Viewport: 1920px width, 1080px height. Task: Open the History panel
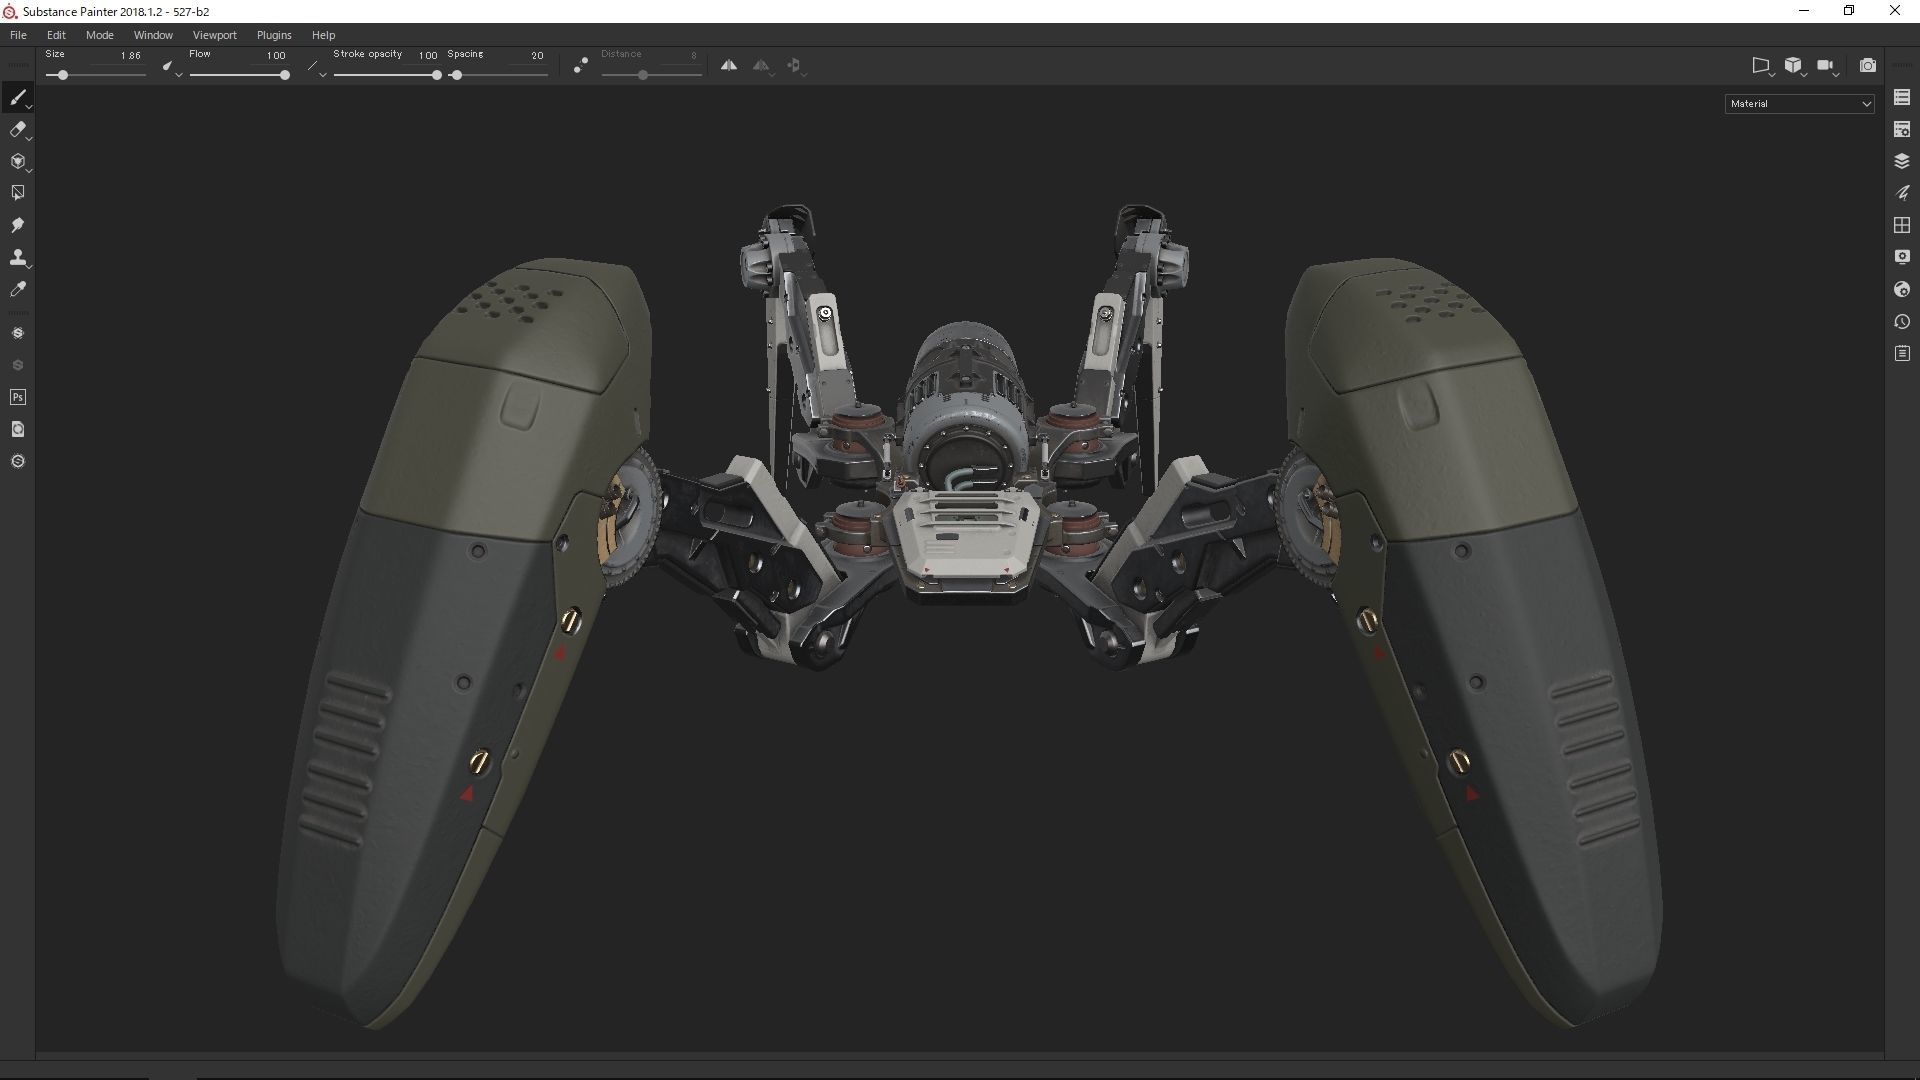[1902, 321]
